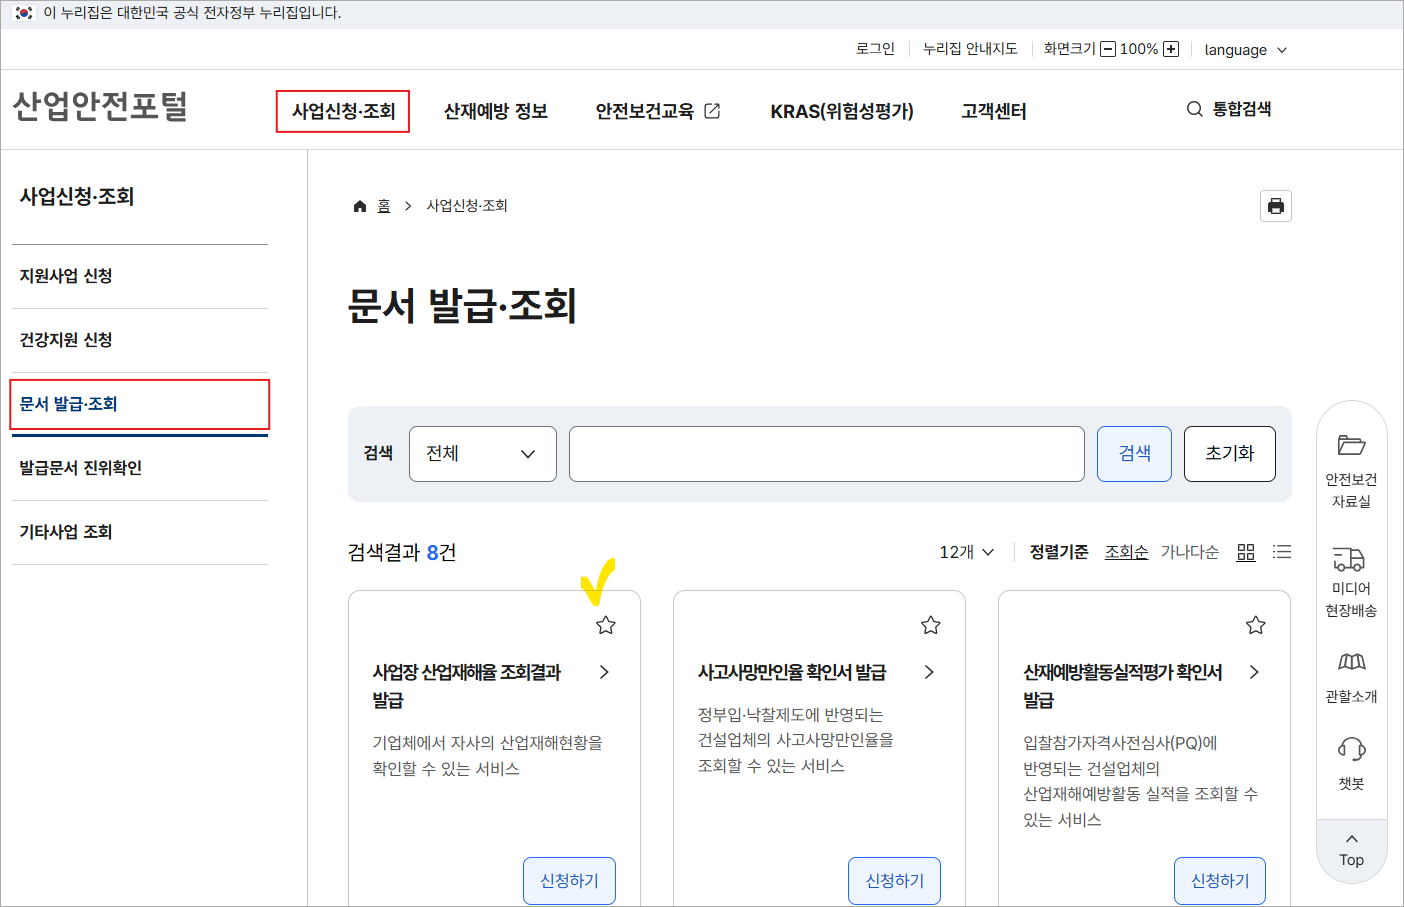Toggle the star on 사고사망만인율 확인서 발급
This screenshot has width=1404, height=907.
(x=930, y=624)
